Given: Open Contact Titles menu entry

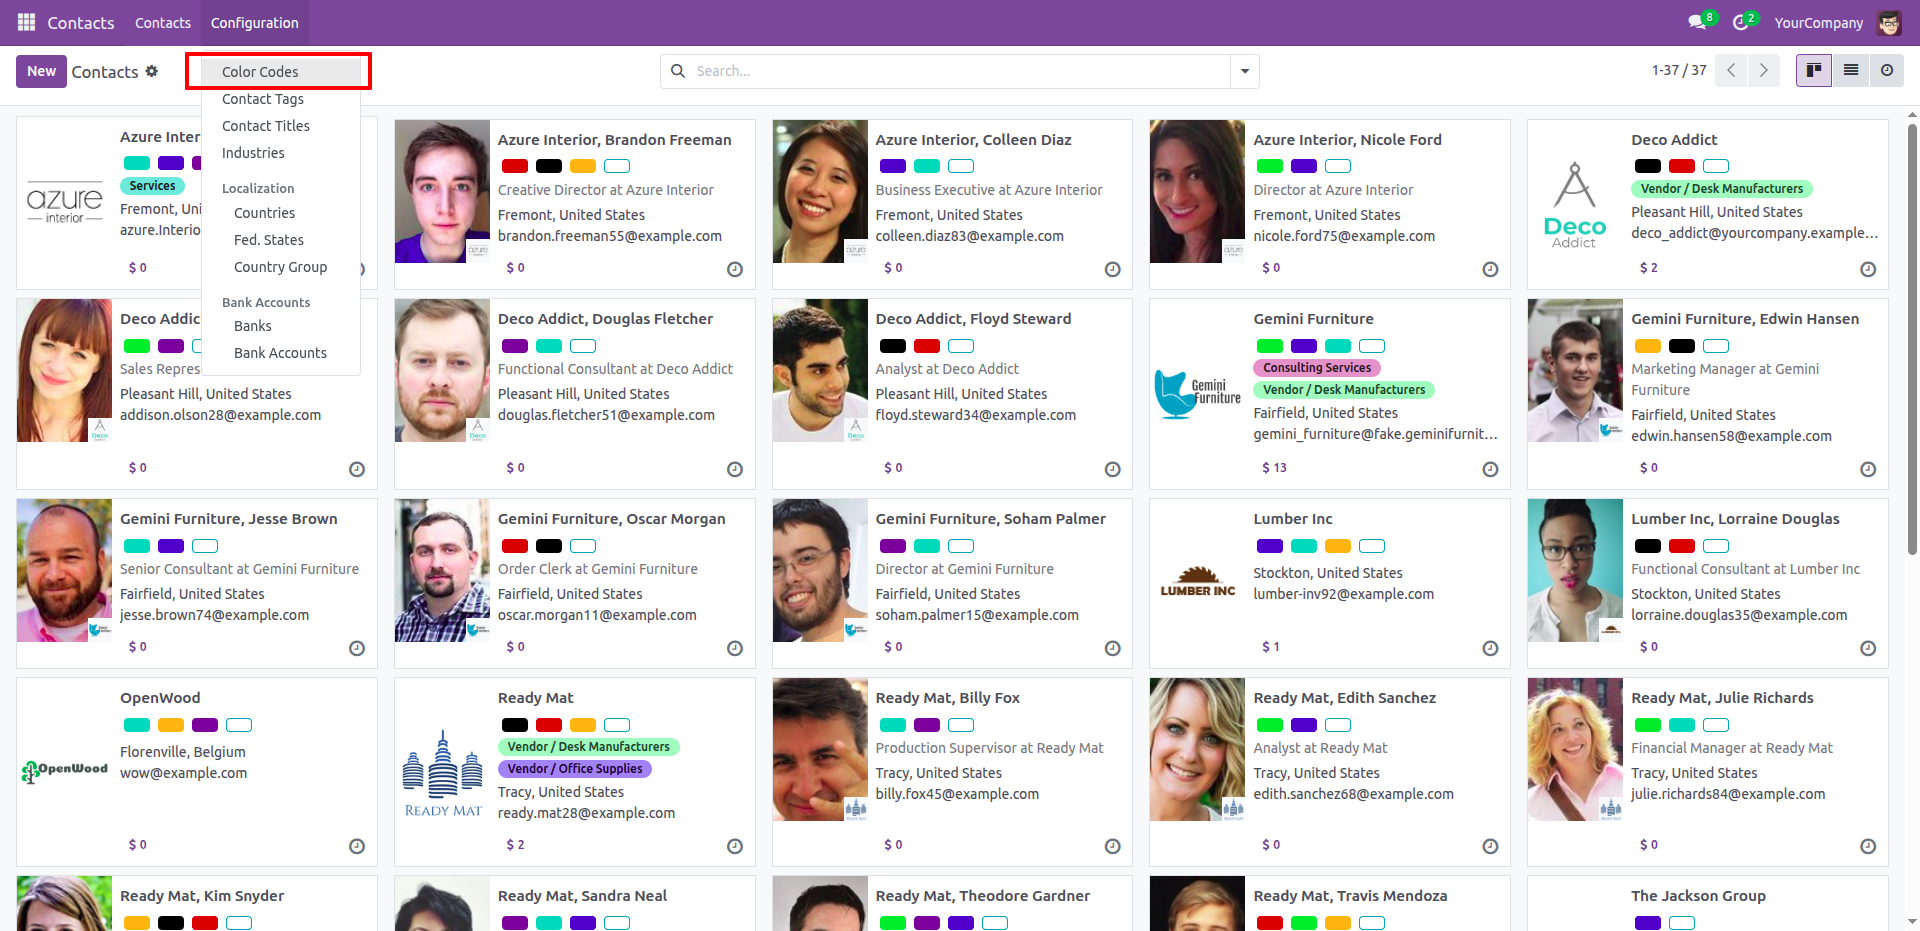Looking at the screenshot, I should coord(281,126).
